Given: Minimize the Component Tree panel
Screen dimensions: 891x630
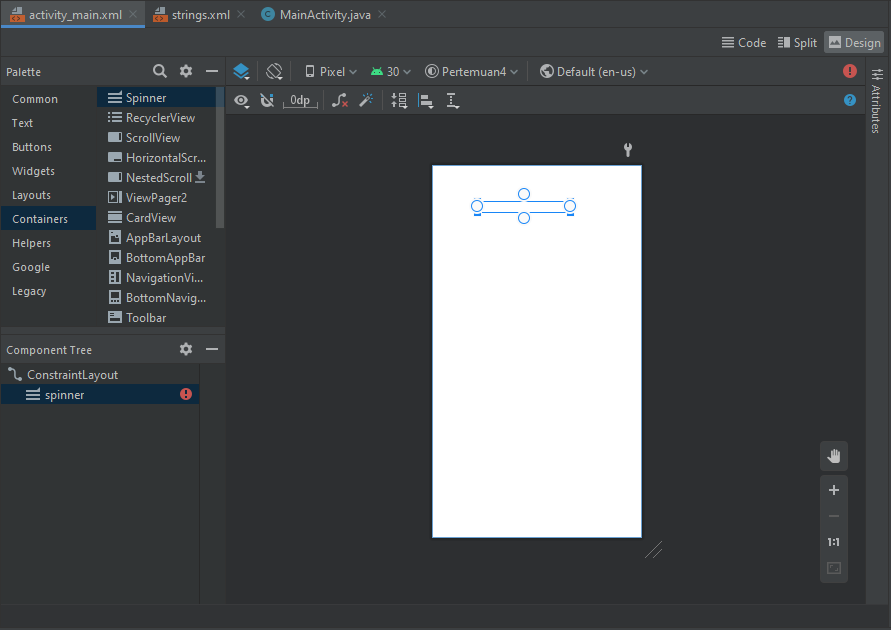Looking at the screenshot, I should (x=212, y=349).
